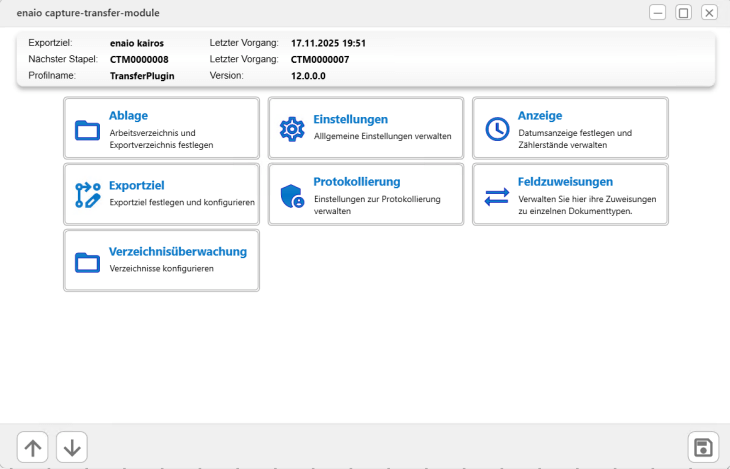
Task: Click the text 'Verwalten Sie hier ihre Zuweisungen'
Action: [x=587, y=199]
